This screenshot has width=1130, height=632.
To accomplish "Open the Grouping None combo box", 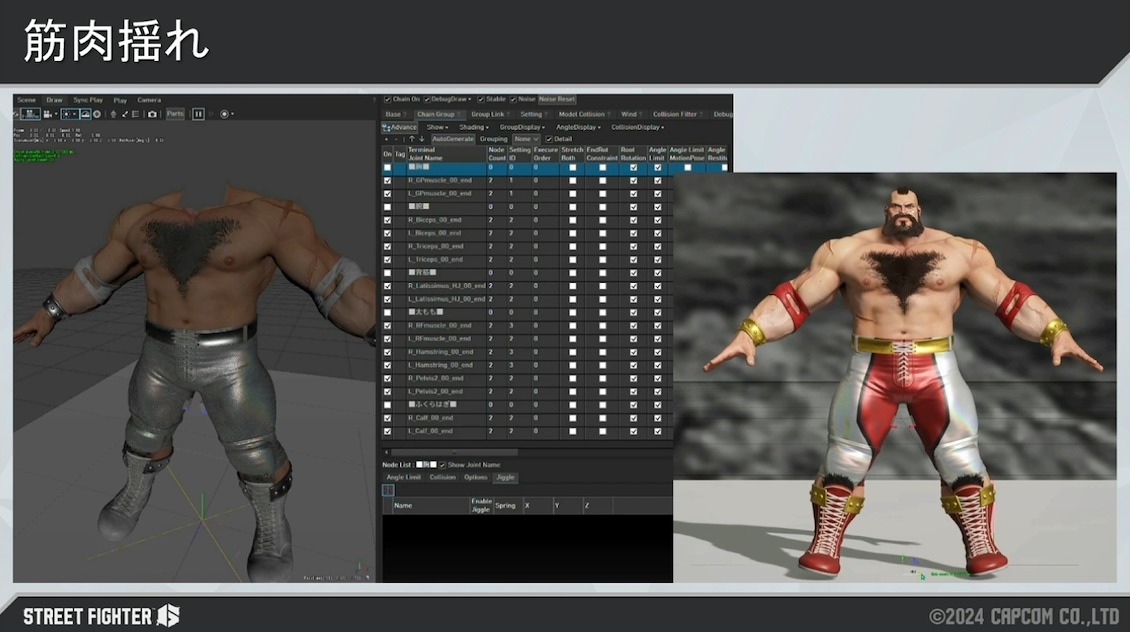I will [526, 139].
